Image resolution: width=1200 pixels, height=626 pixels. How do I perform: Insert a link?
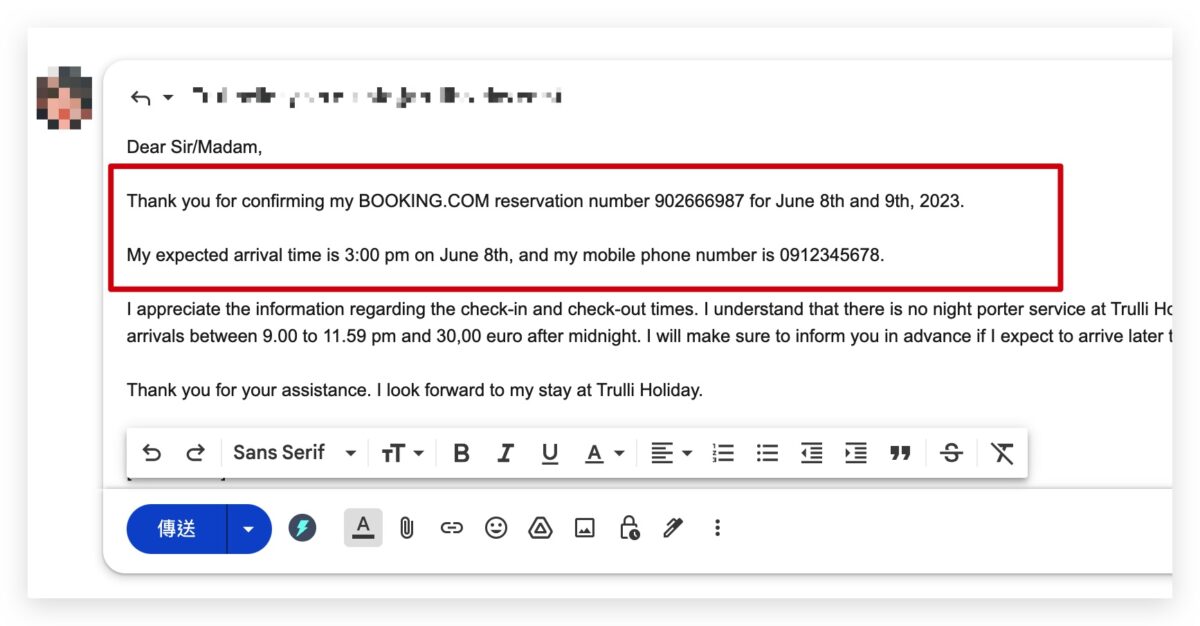click(x=452, y=528)
